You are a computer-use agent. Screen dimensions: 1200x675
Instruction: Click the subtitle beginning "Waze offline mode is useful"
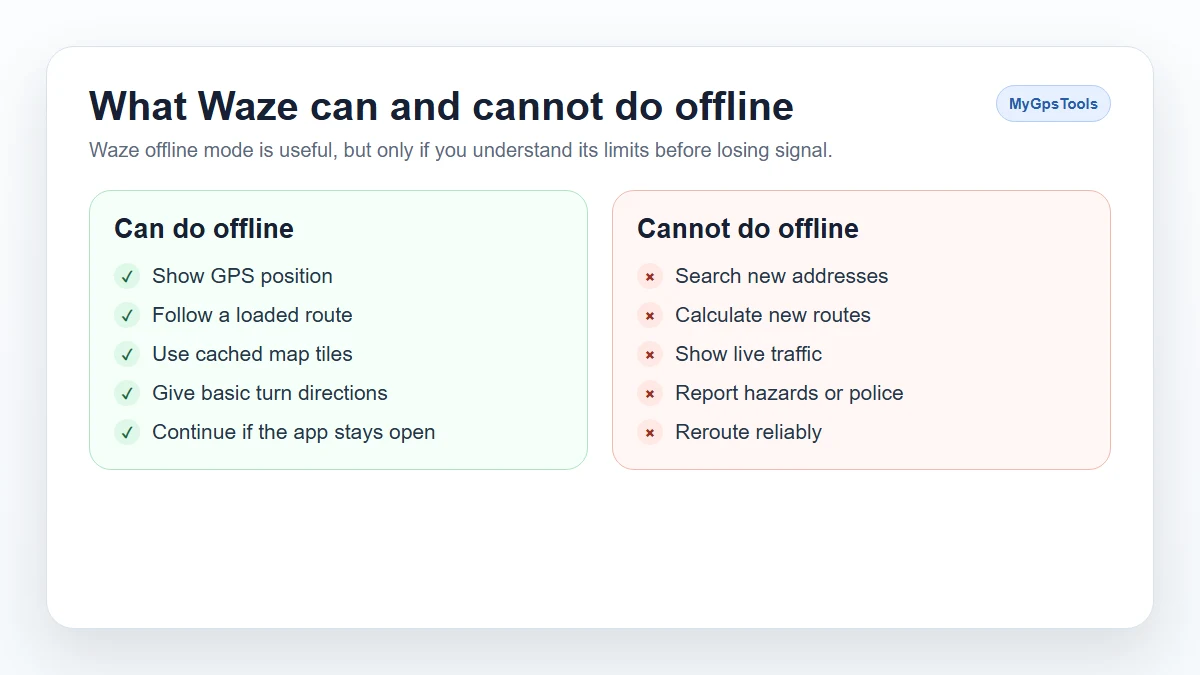pos(461,151)
